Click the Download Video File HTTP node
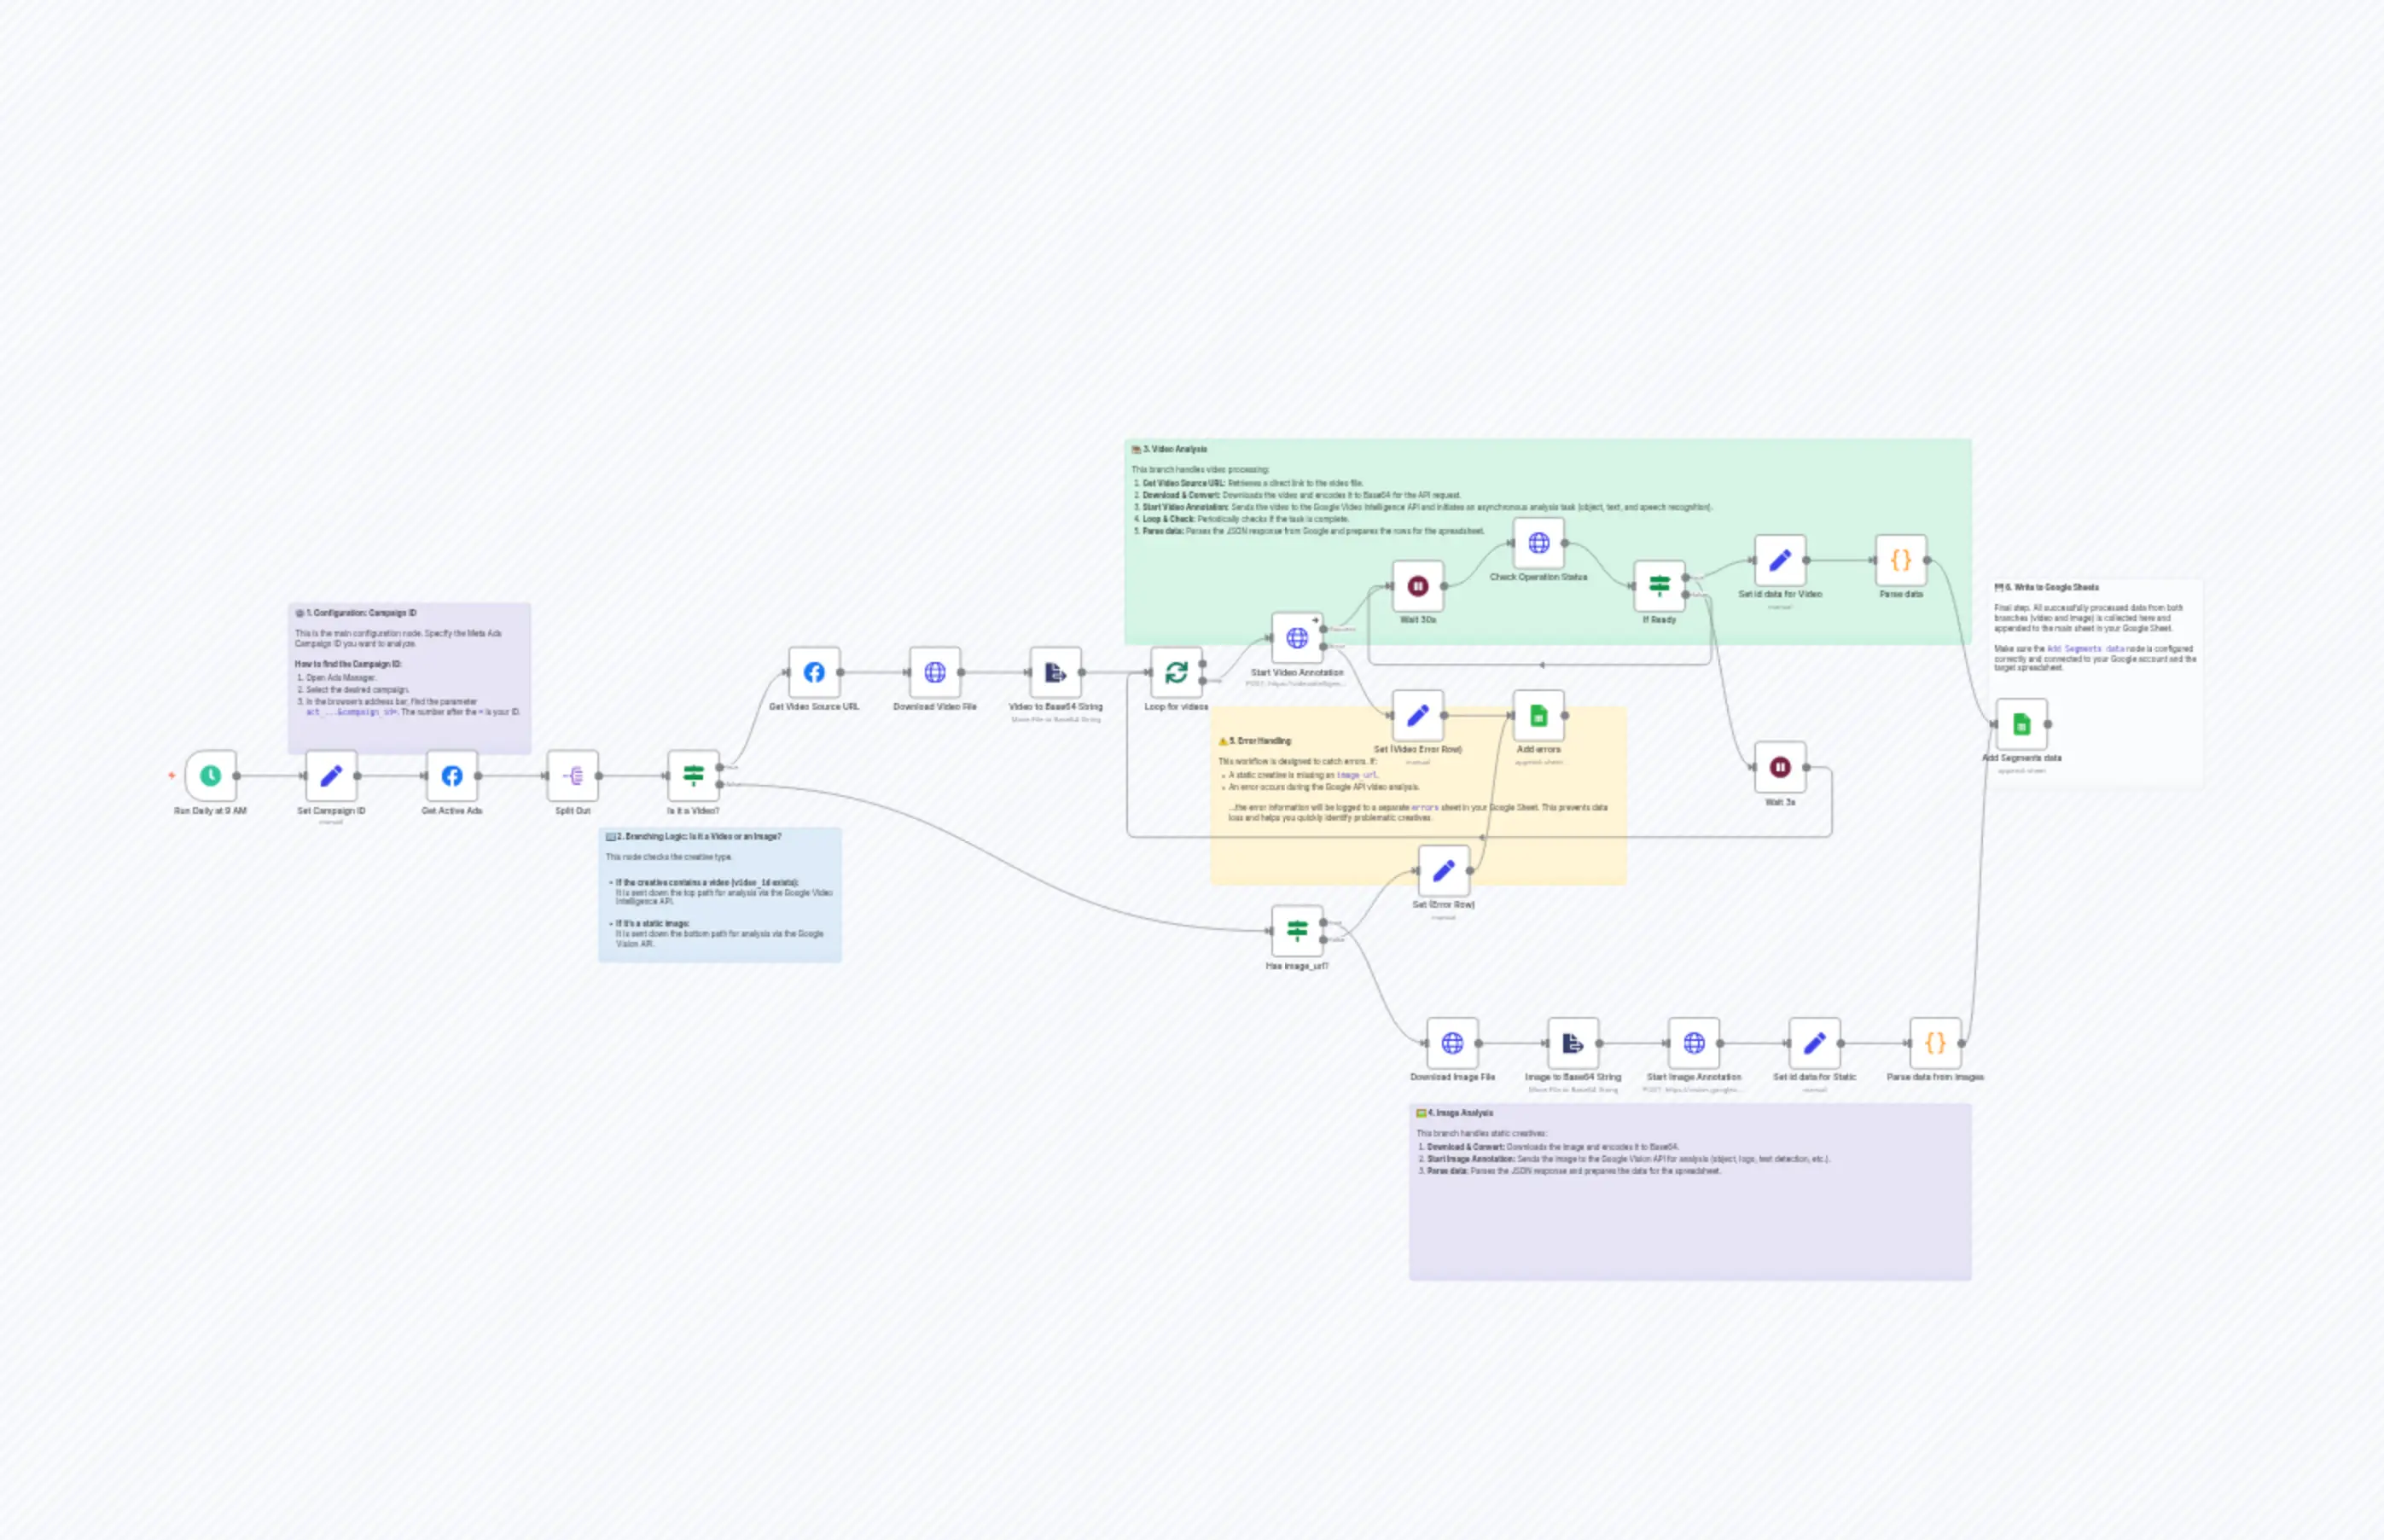The height and width of the screenshot is (1540, 2384). pyautogui.click(x=935, y=672)
